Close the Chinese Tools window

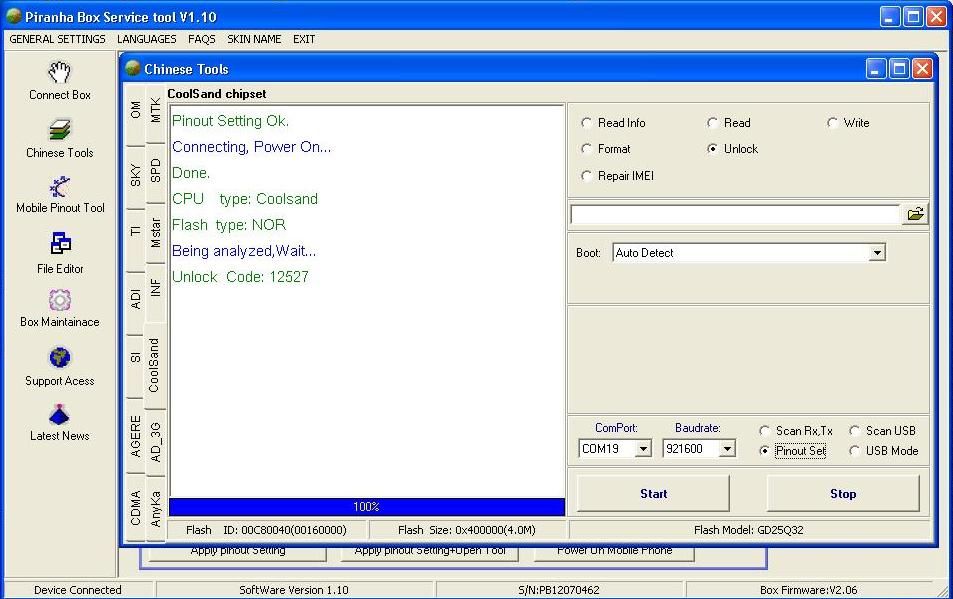point(922,69)
